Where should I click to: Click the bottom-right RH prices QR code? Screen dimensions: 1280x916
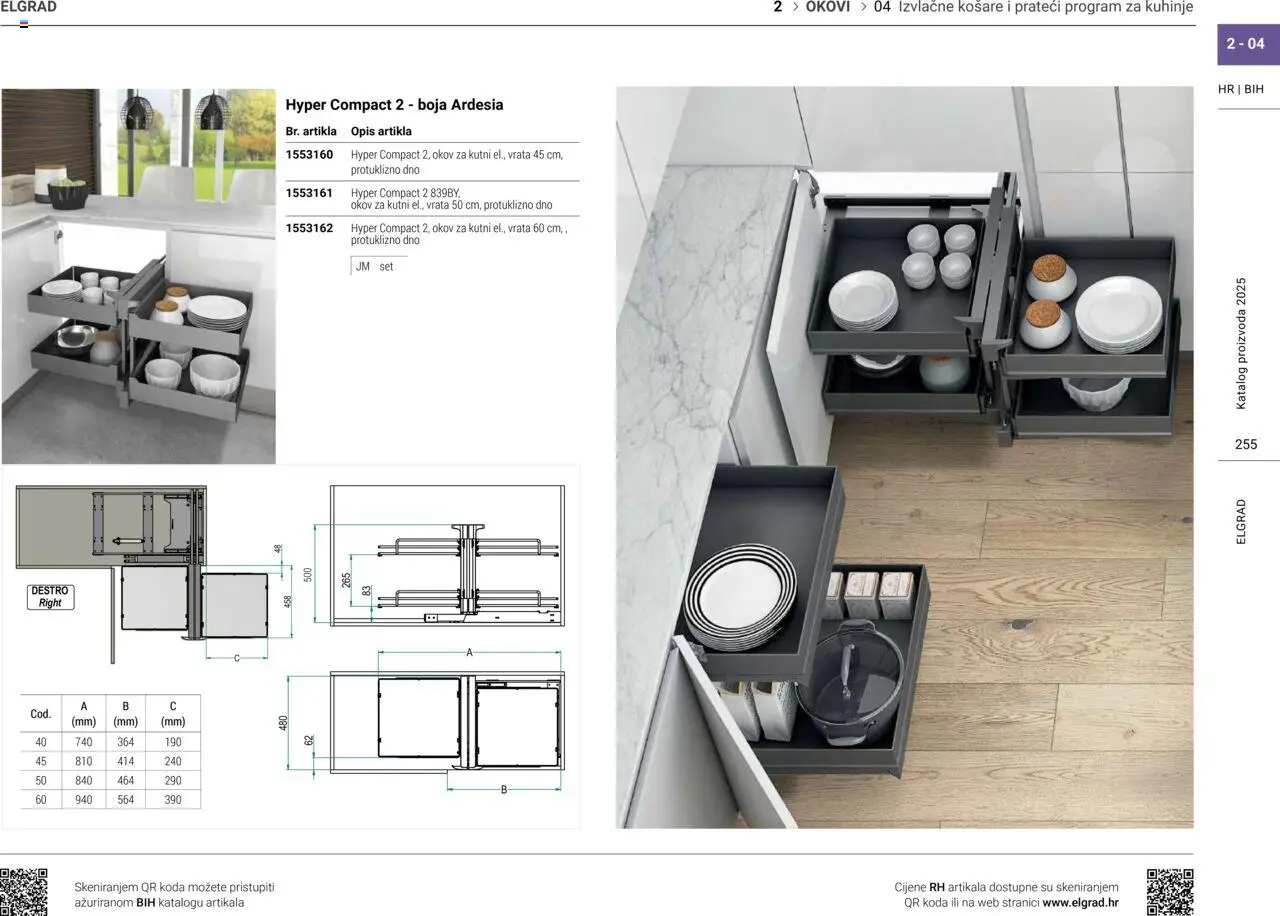click(x=1169, y=892)
